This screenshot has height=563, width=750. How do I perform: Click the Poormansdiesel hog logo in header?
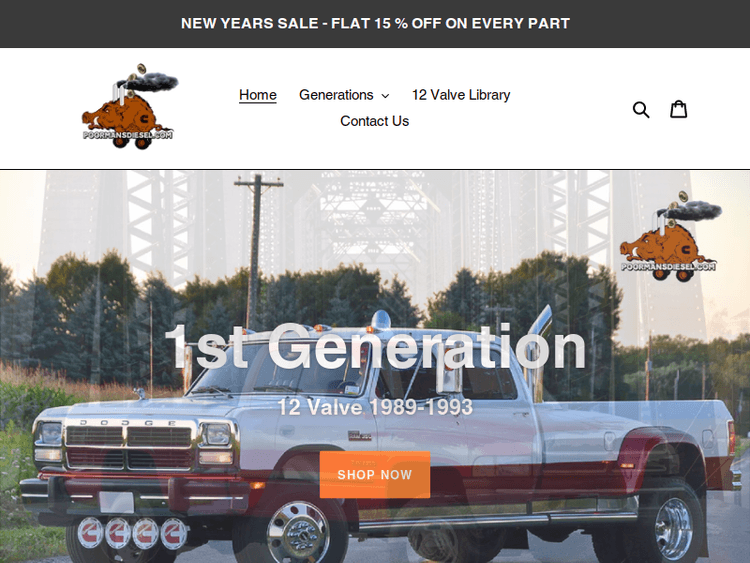[130, 107]
